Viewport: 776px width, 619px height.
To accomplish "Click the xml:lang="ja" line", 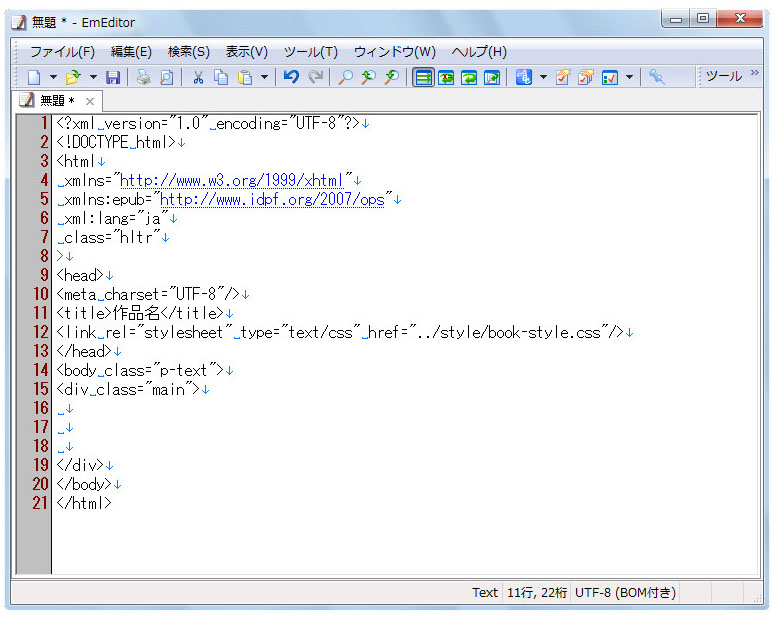I will pos(113,218).
